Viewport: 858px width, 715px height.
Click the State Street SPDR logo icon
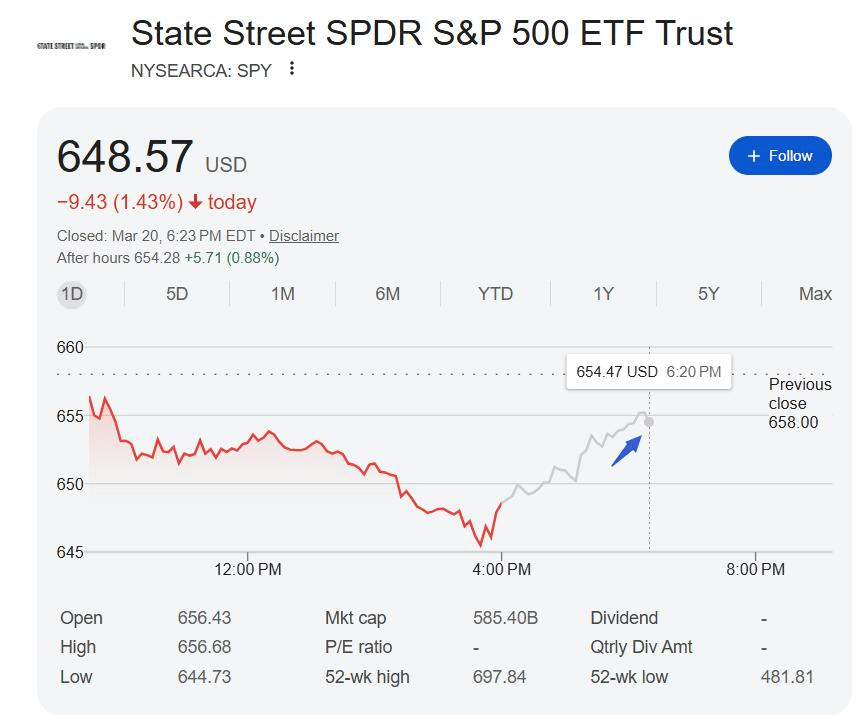71,46
